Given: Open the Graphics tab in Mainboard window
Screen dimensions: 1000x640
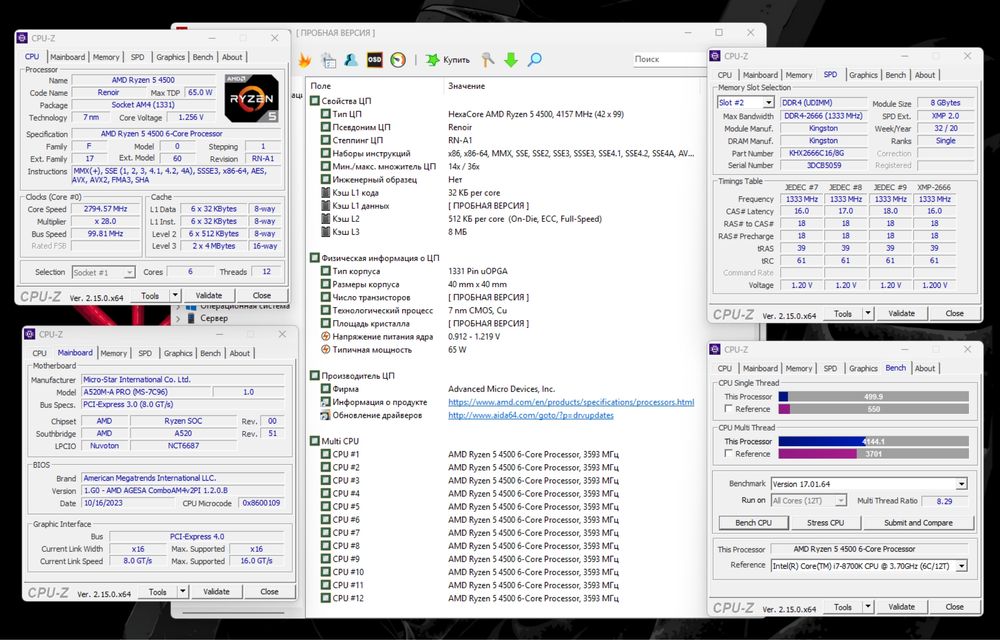Looking at the screenshot, I should 178,353.
